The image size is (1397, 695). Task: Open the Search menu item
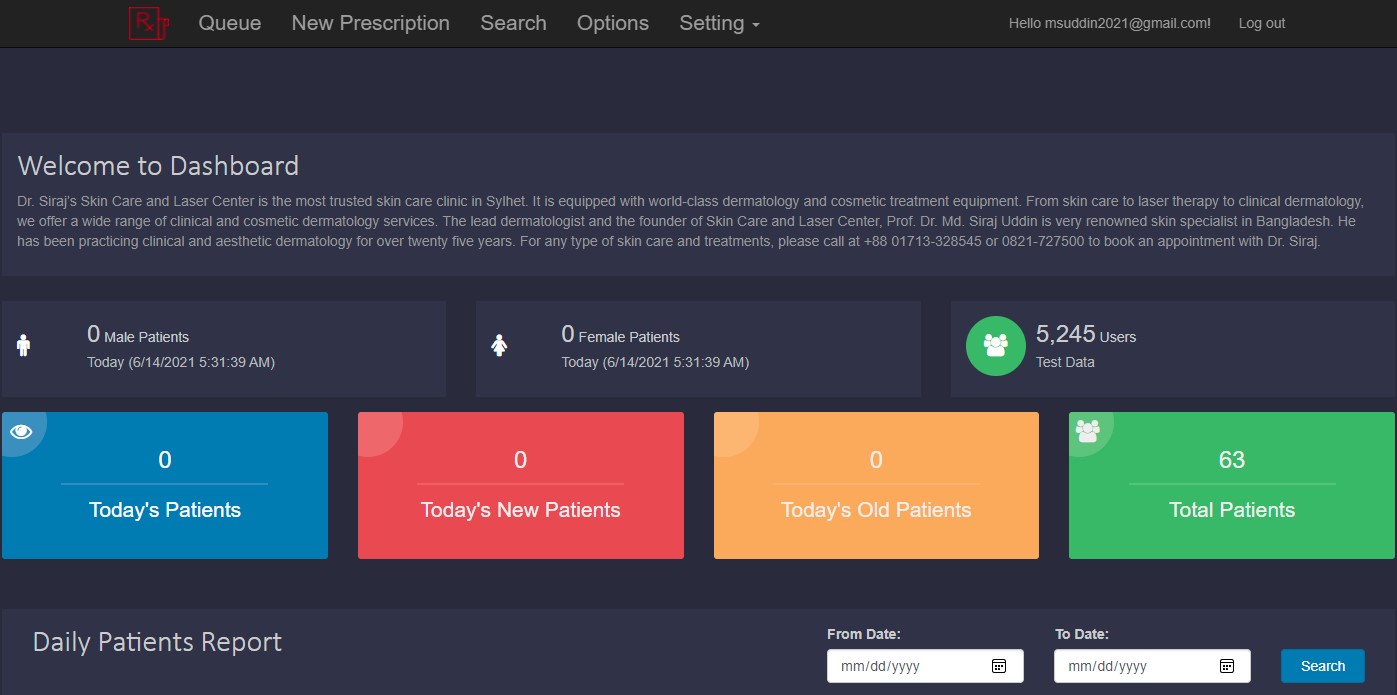coord(513,23)
